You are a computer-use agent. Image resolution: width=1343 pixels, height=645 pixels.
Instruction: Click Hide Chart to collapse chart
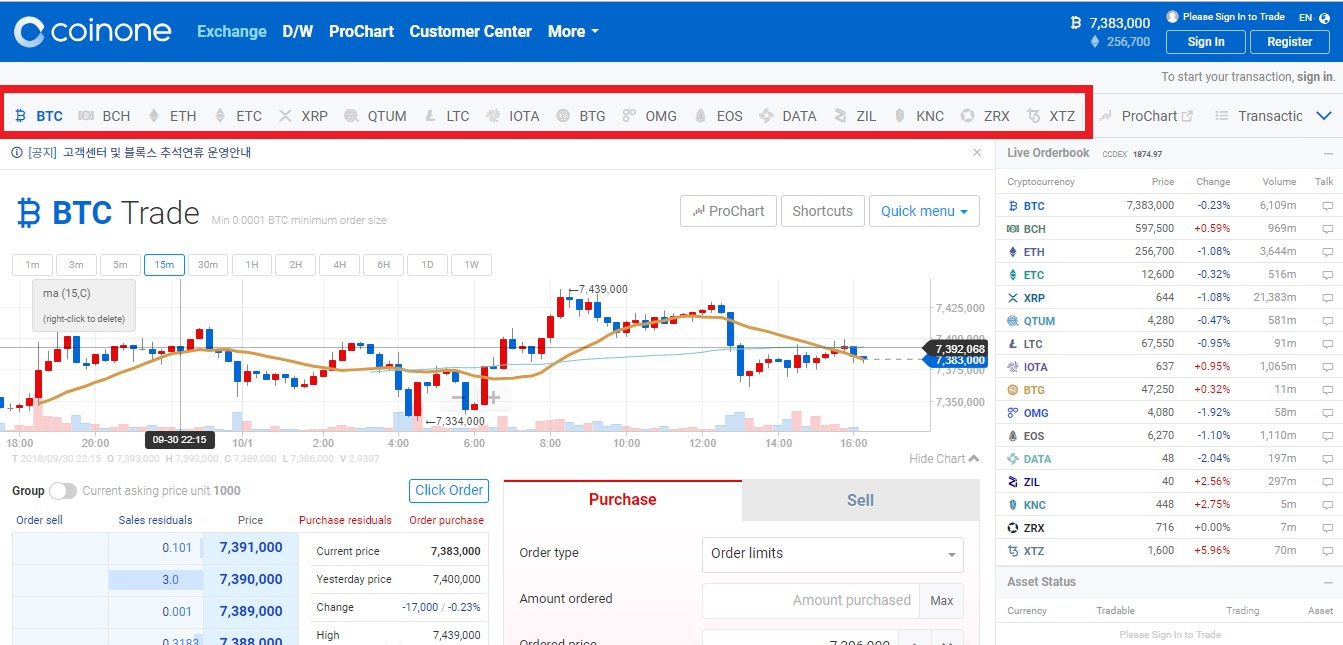pos(944,459)
